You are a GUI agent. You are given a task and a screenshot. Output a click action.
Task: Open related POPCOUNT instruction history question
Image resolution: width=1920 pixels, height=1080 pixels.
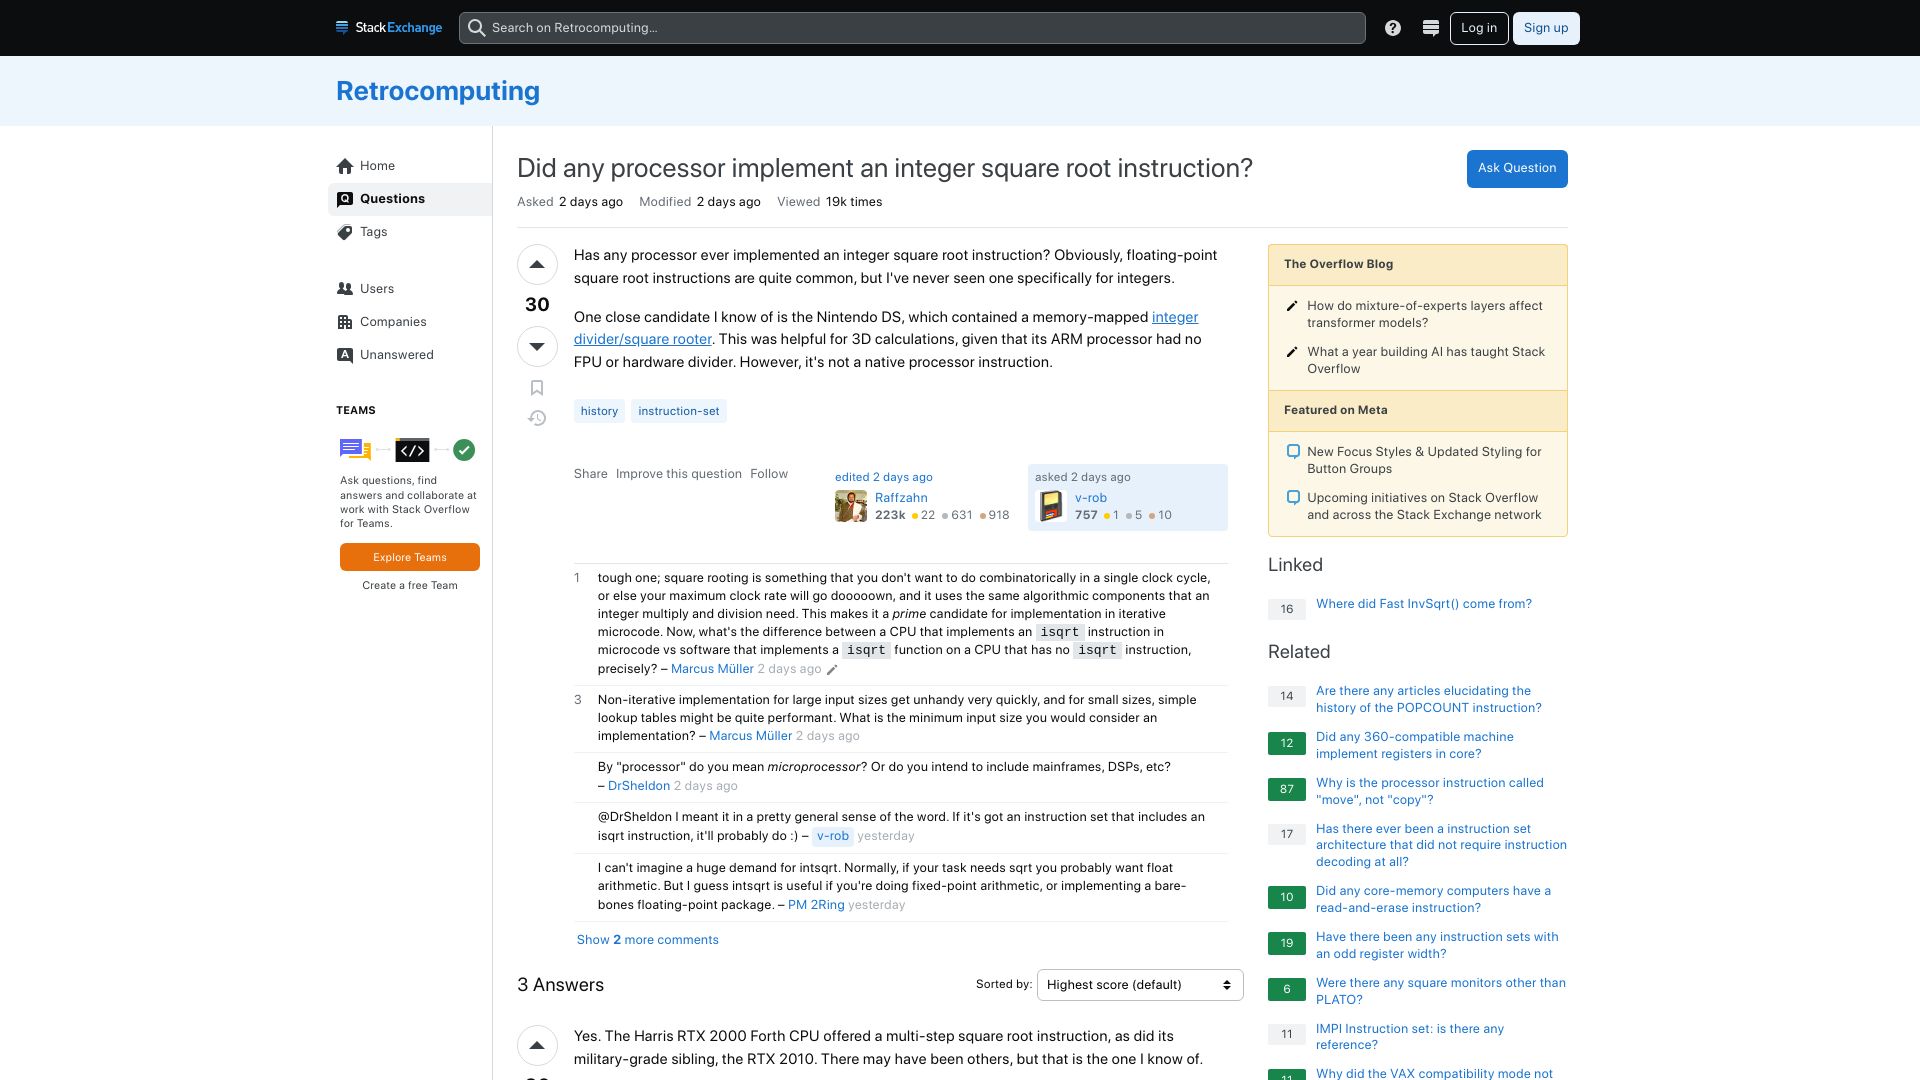coord(1429,699)
